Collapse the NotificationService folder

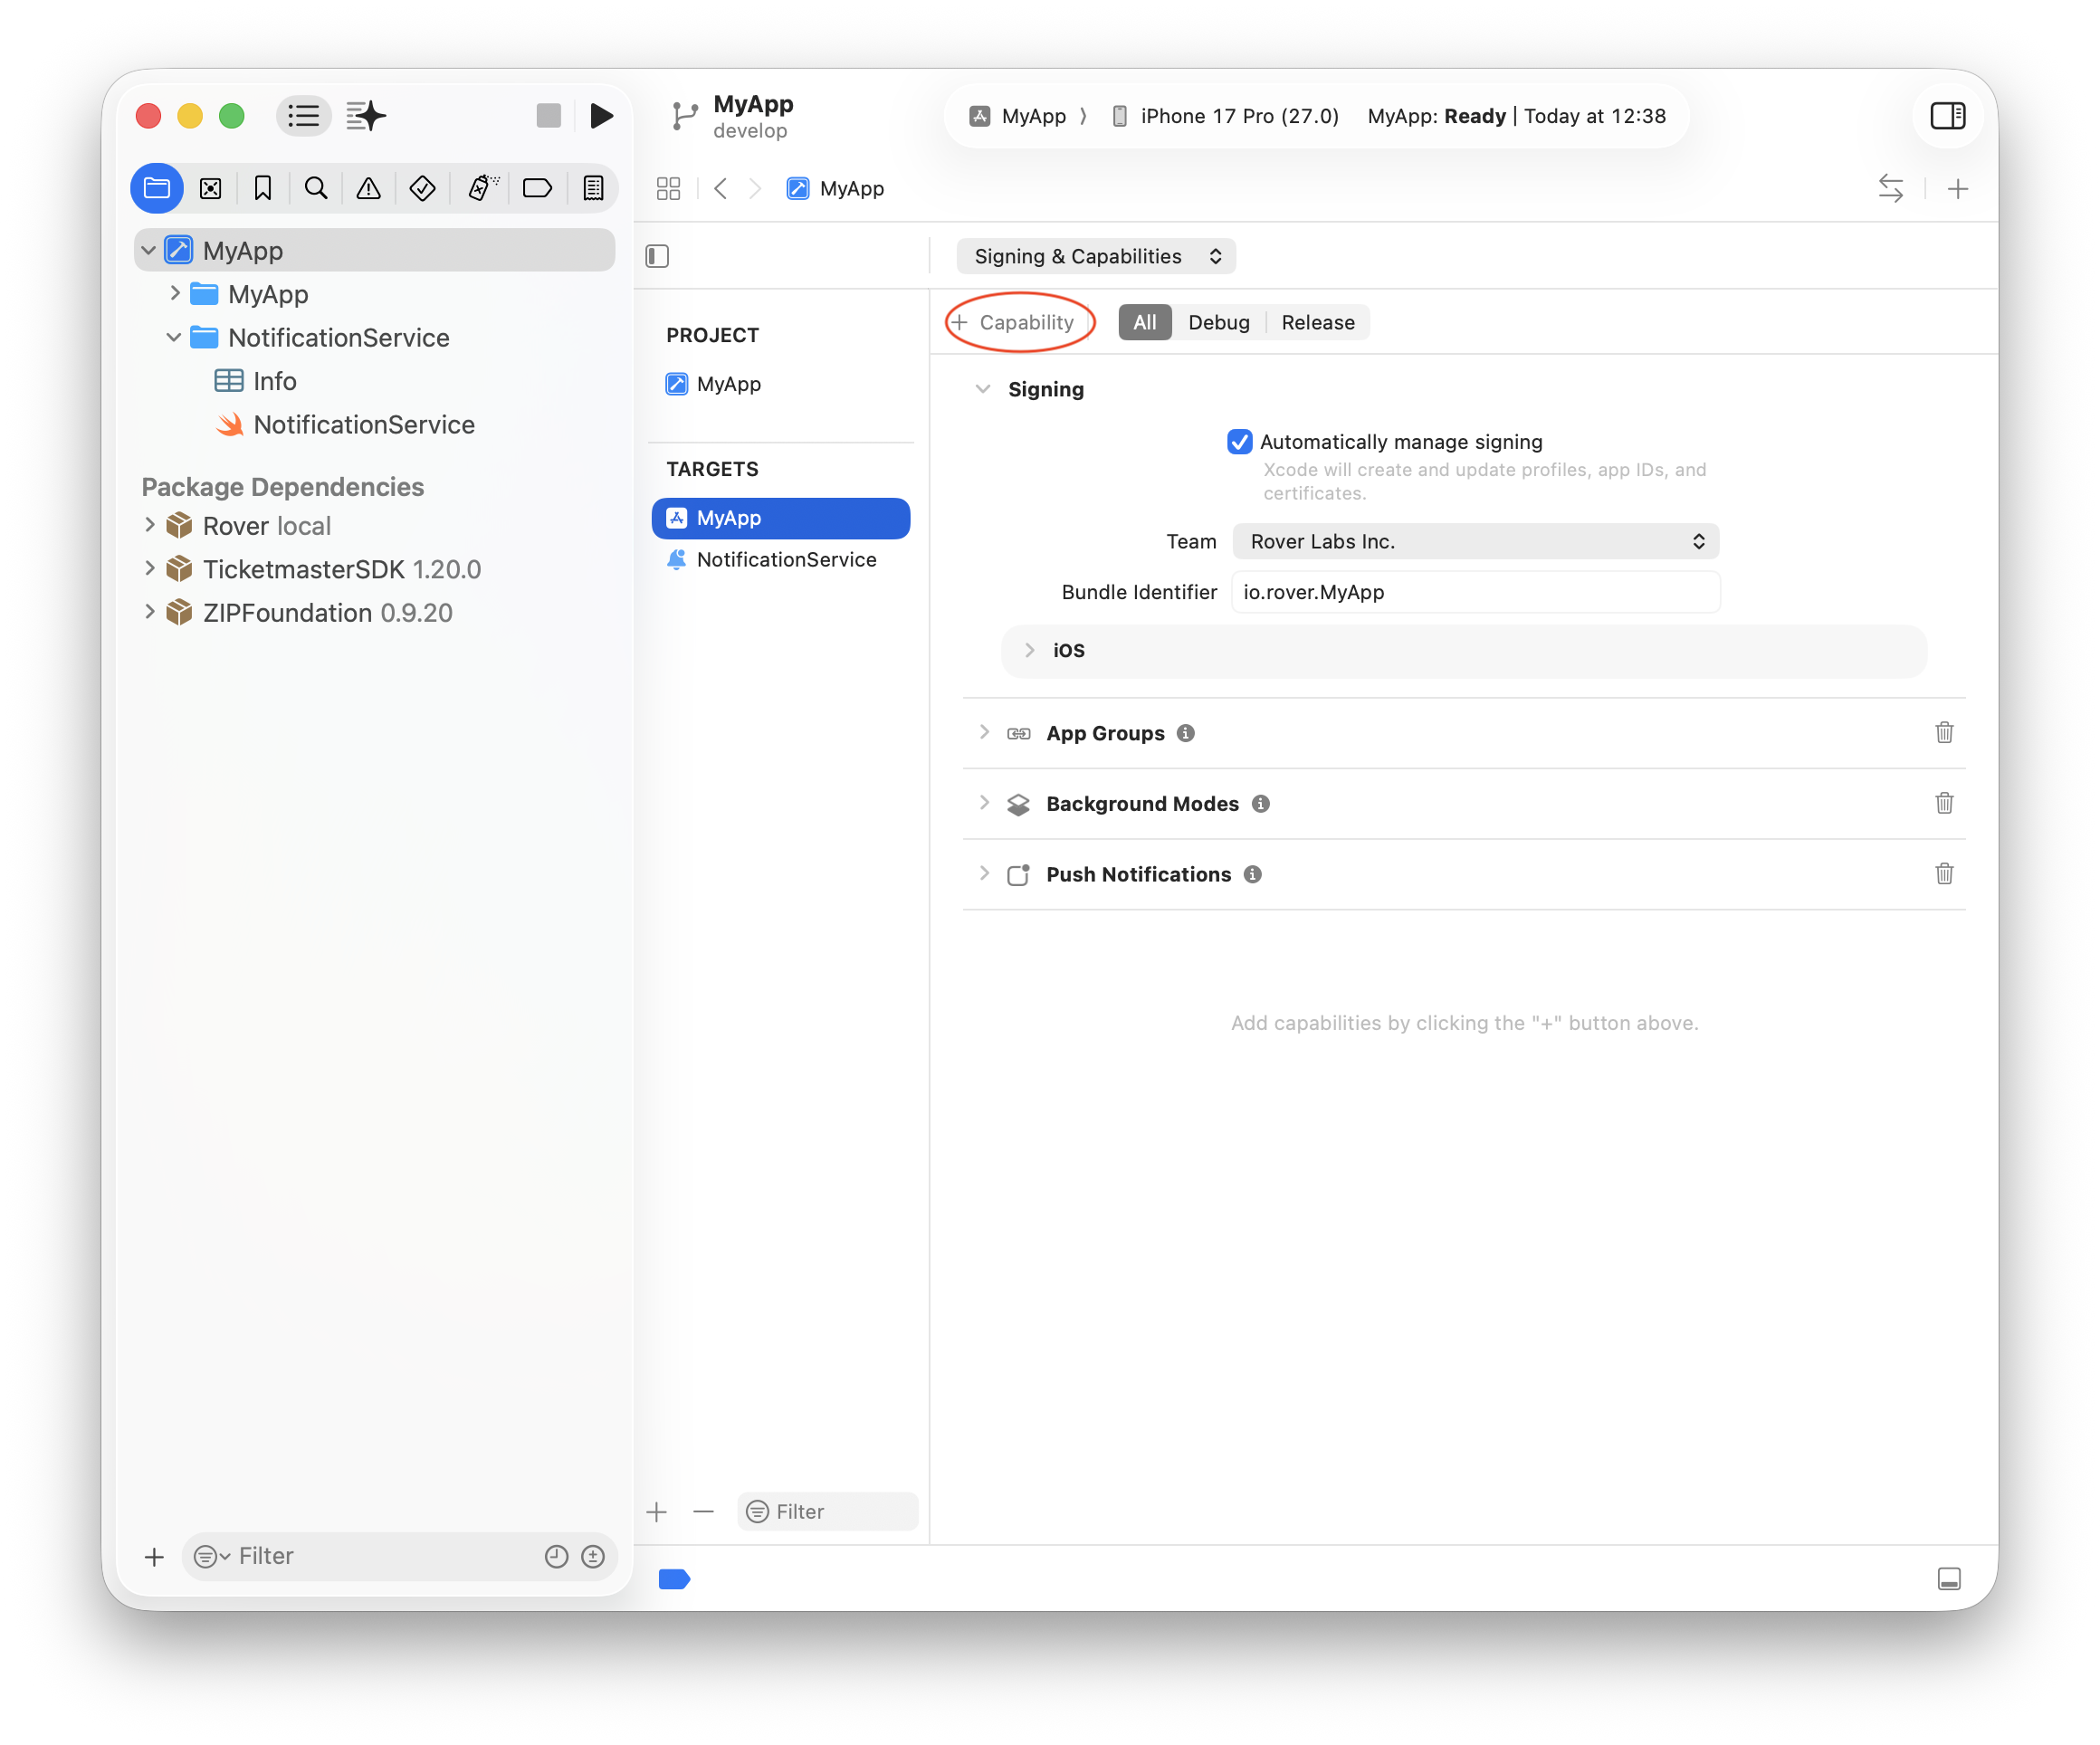[x=174, y=337]
